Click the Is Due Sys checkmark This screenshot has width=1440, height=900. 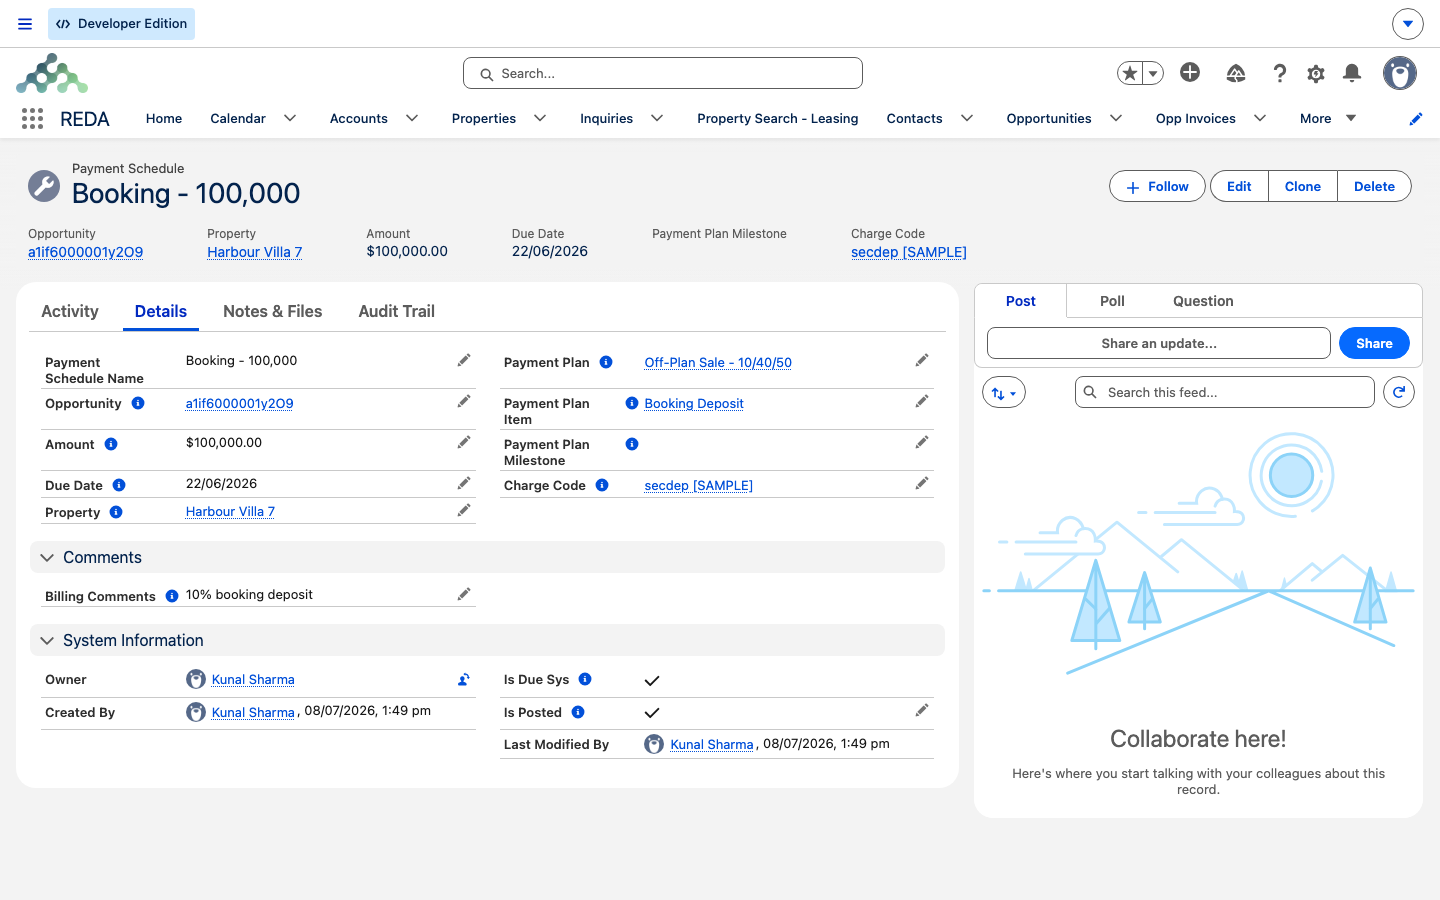click(652, 680)
